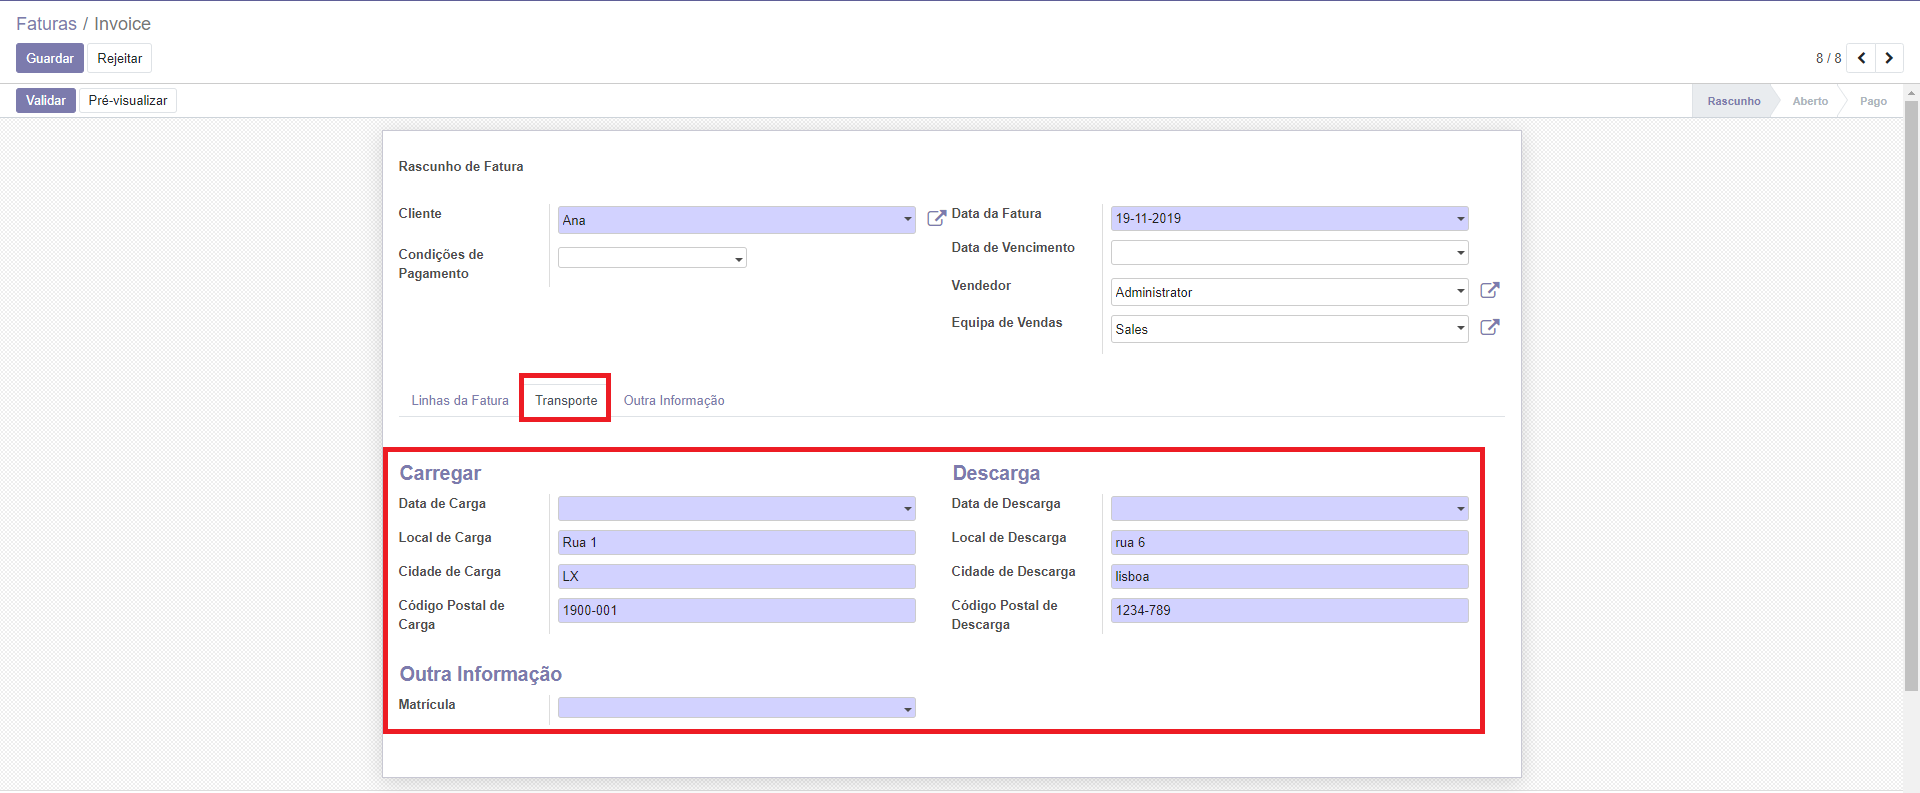Open the Data de Carga date dropdown
1920x793 pixels.
[907, 509]
